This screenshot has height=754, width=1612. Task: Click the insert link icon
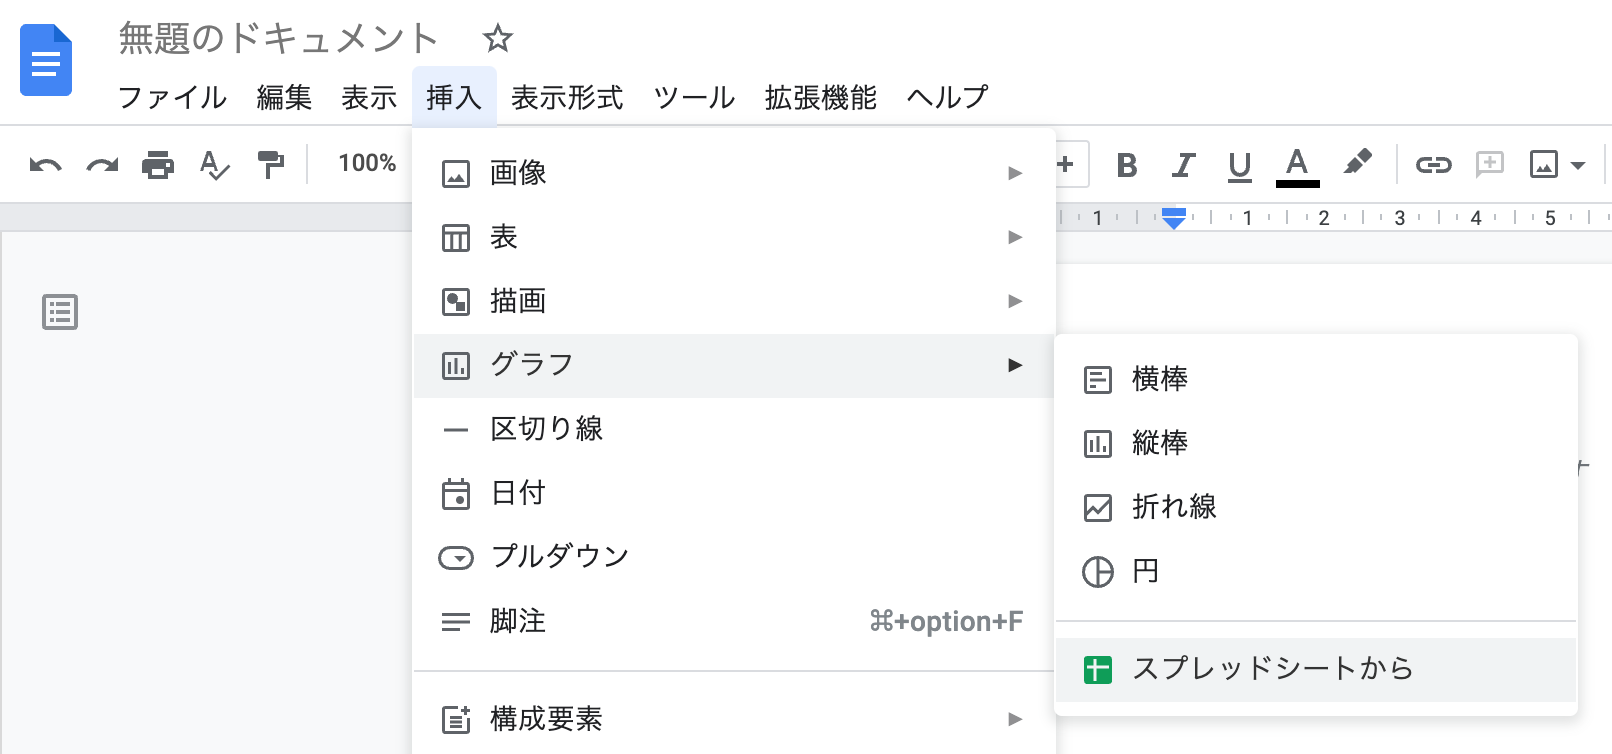[1432, 165]
